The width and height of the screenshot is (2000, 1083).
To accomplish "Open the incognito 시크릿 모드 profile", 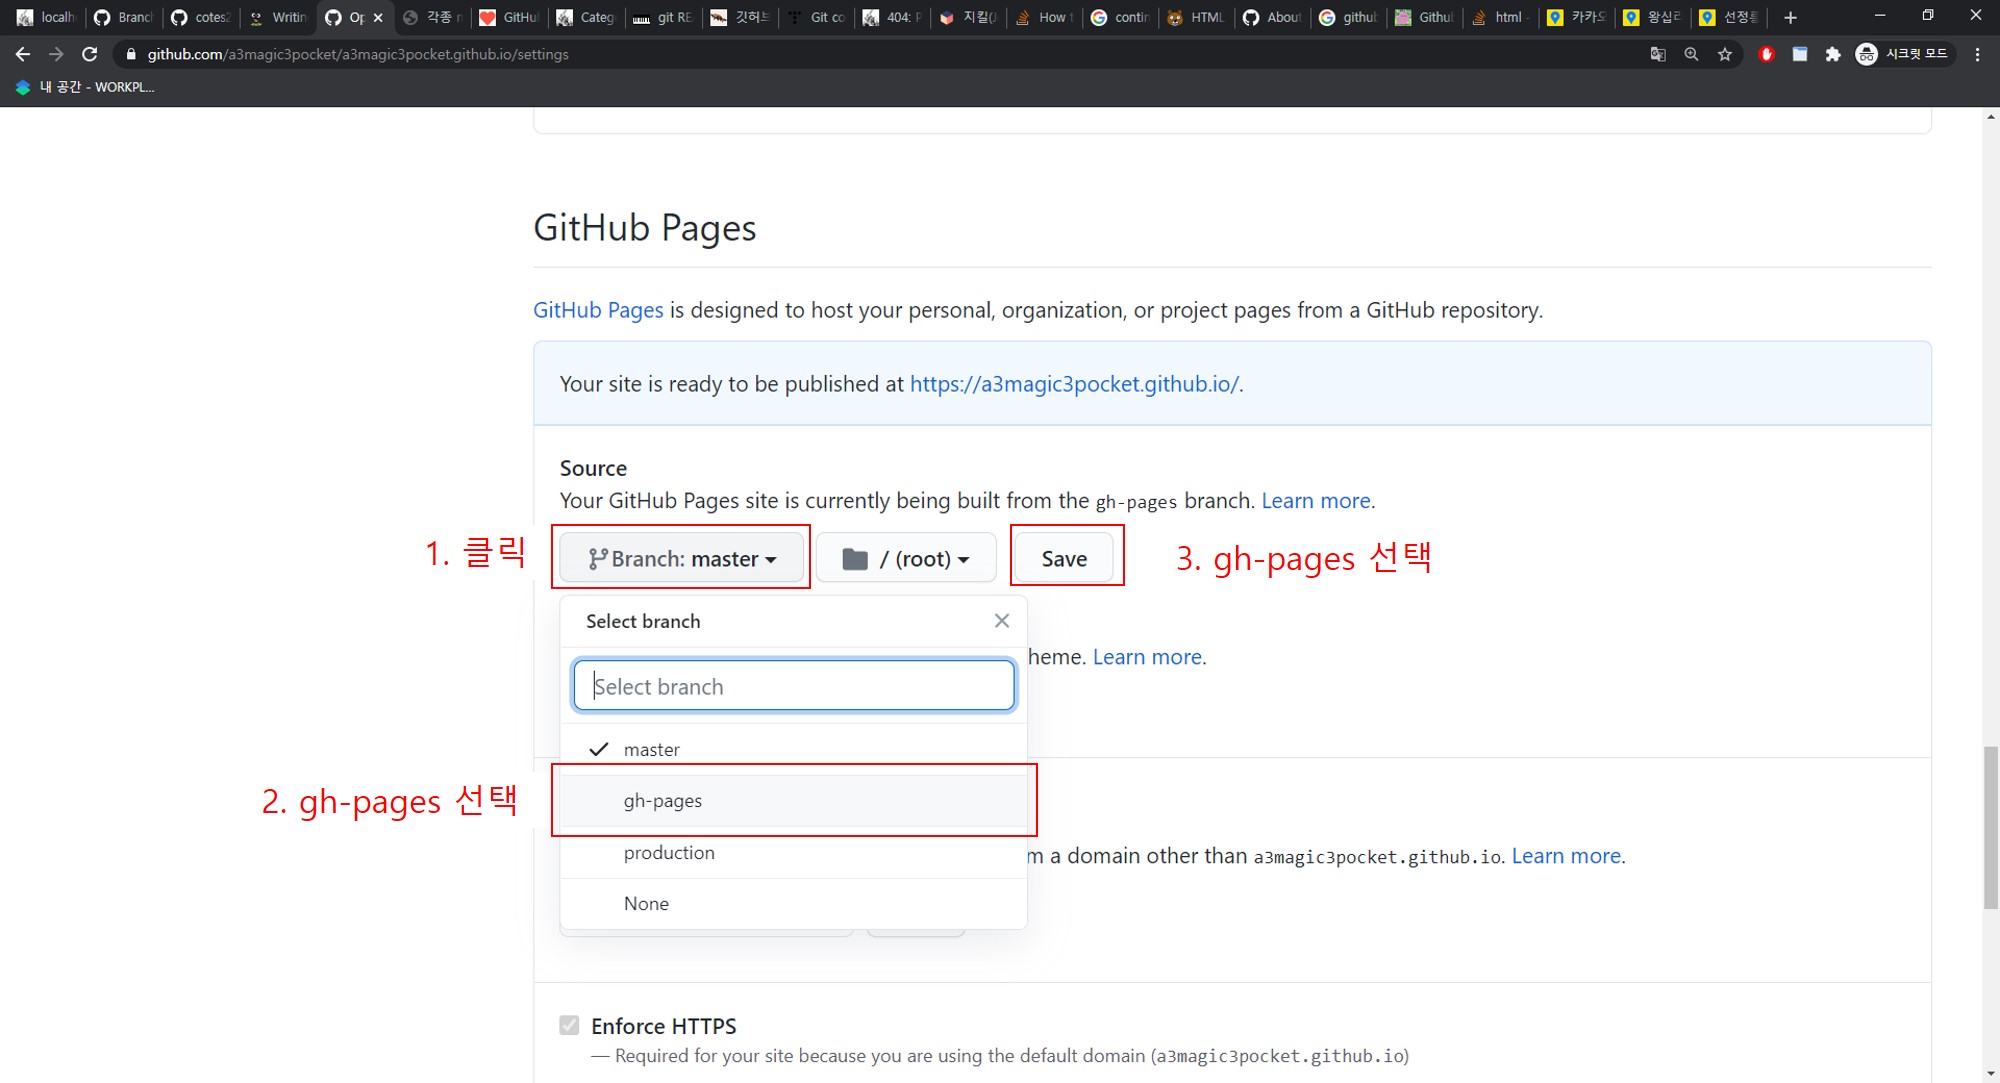I will 1902,54.
